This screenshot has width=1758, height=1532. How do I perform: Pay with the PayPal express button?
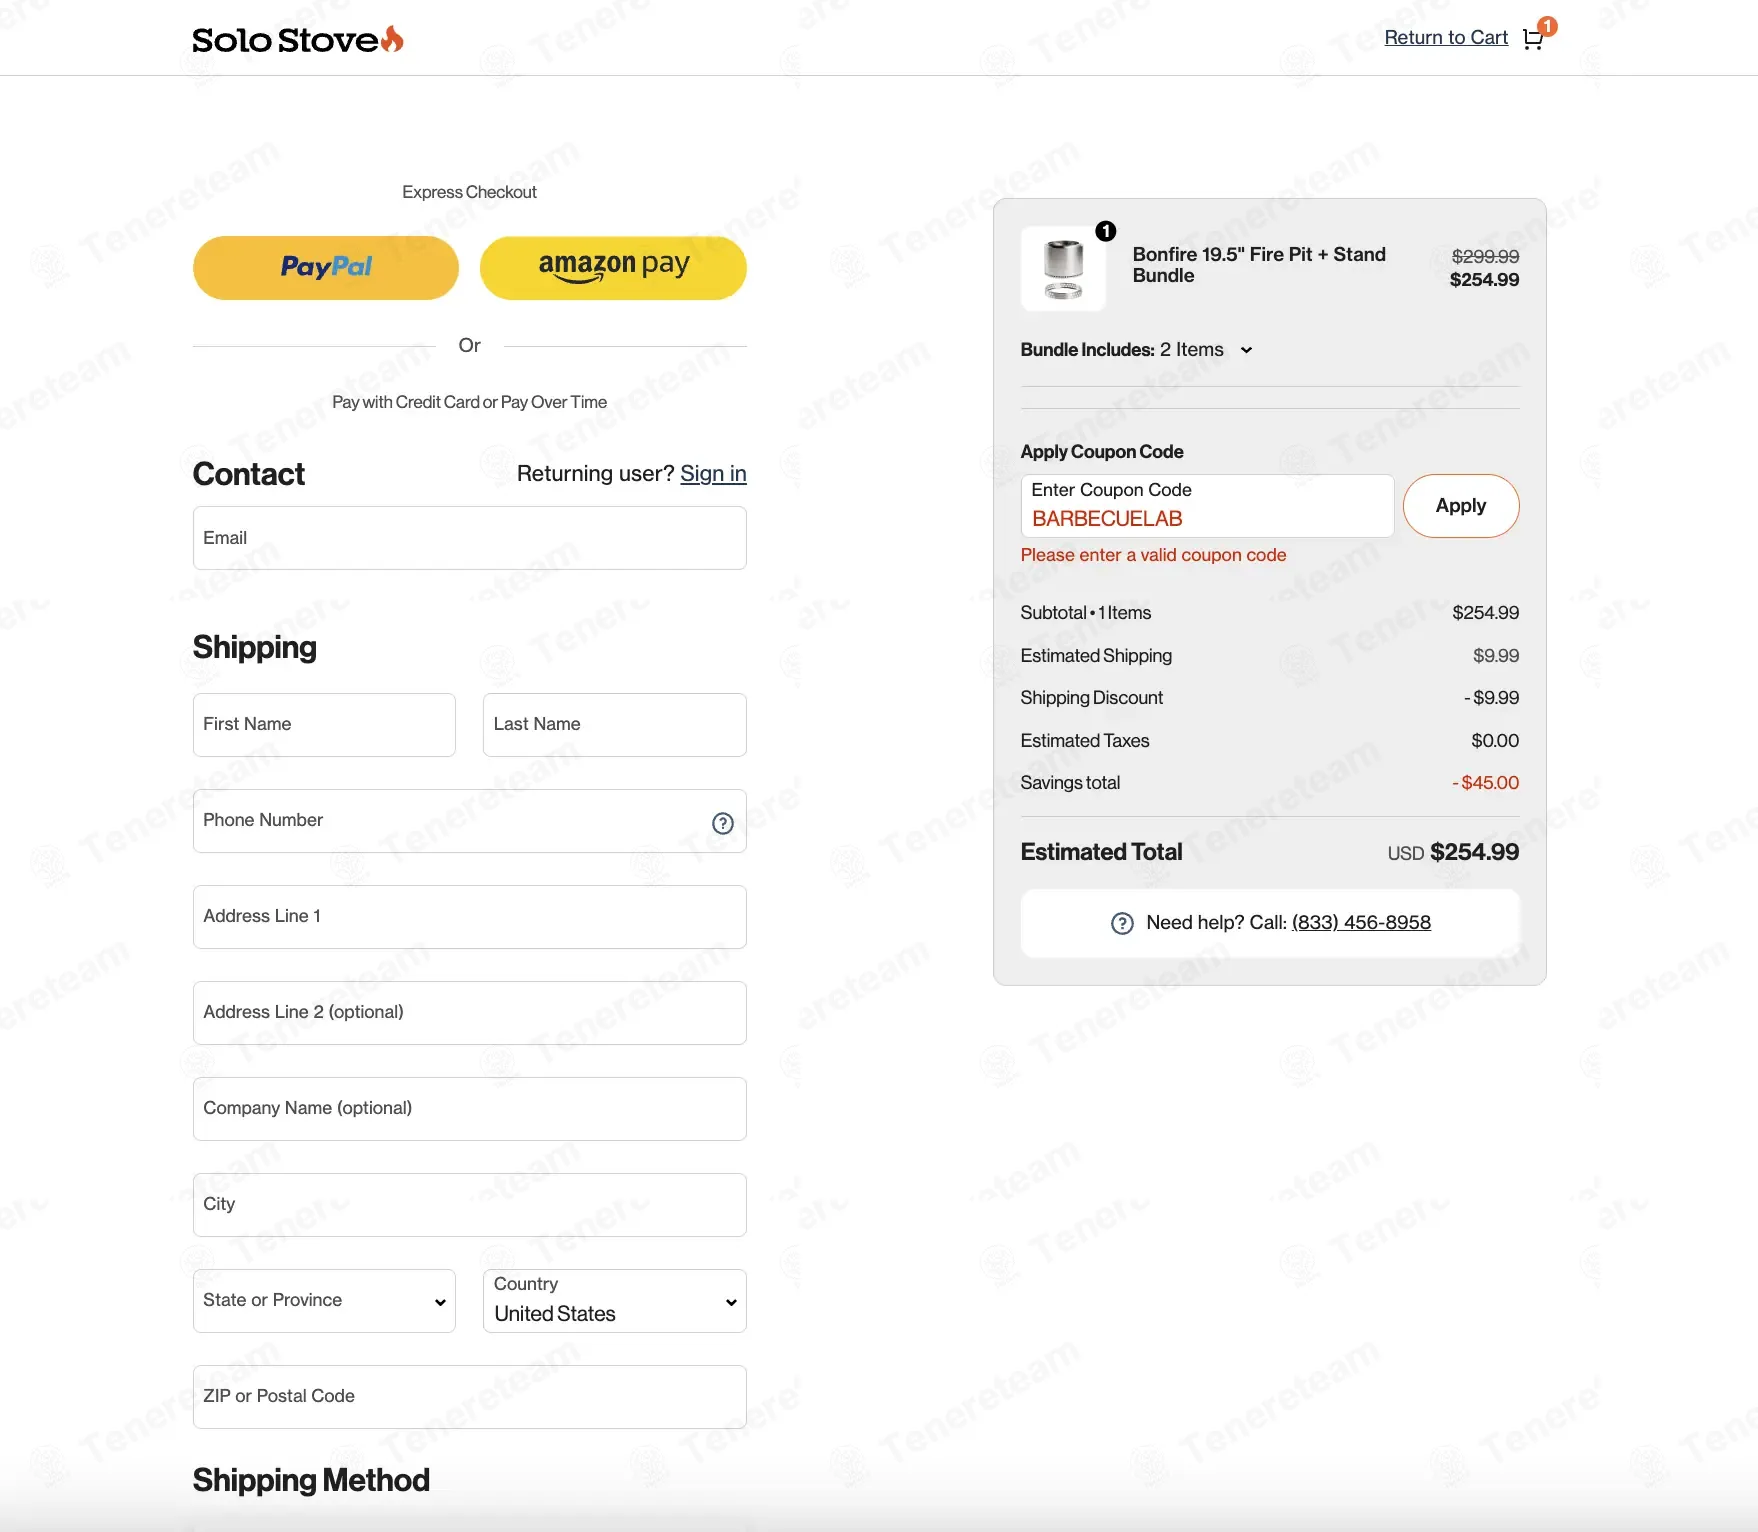[x=326, y=268]
